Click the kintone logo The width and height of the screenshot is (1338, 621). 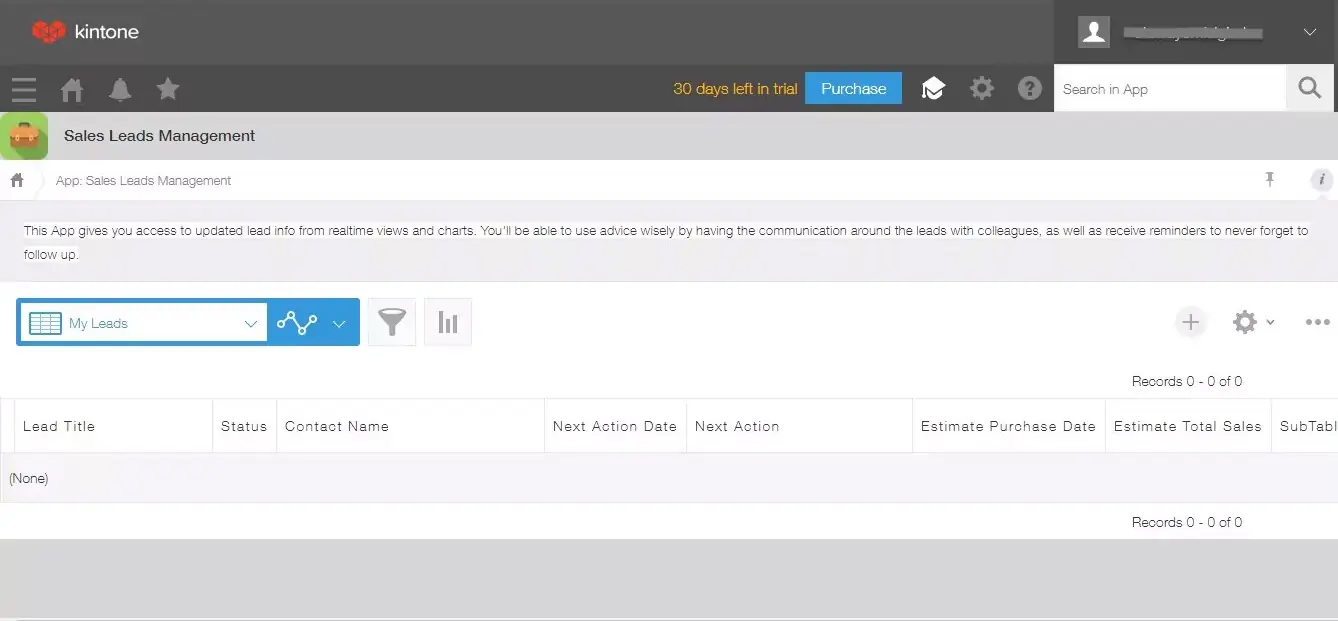pos(85,32)
